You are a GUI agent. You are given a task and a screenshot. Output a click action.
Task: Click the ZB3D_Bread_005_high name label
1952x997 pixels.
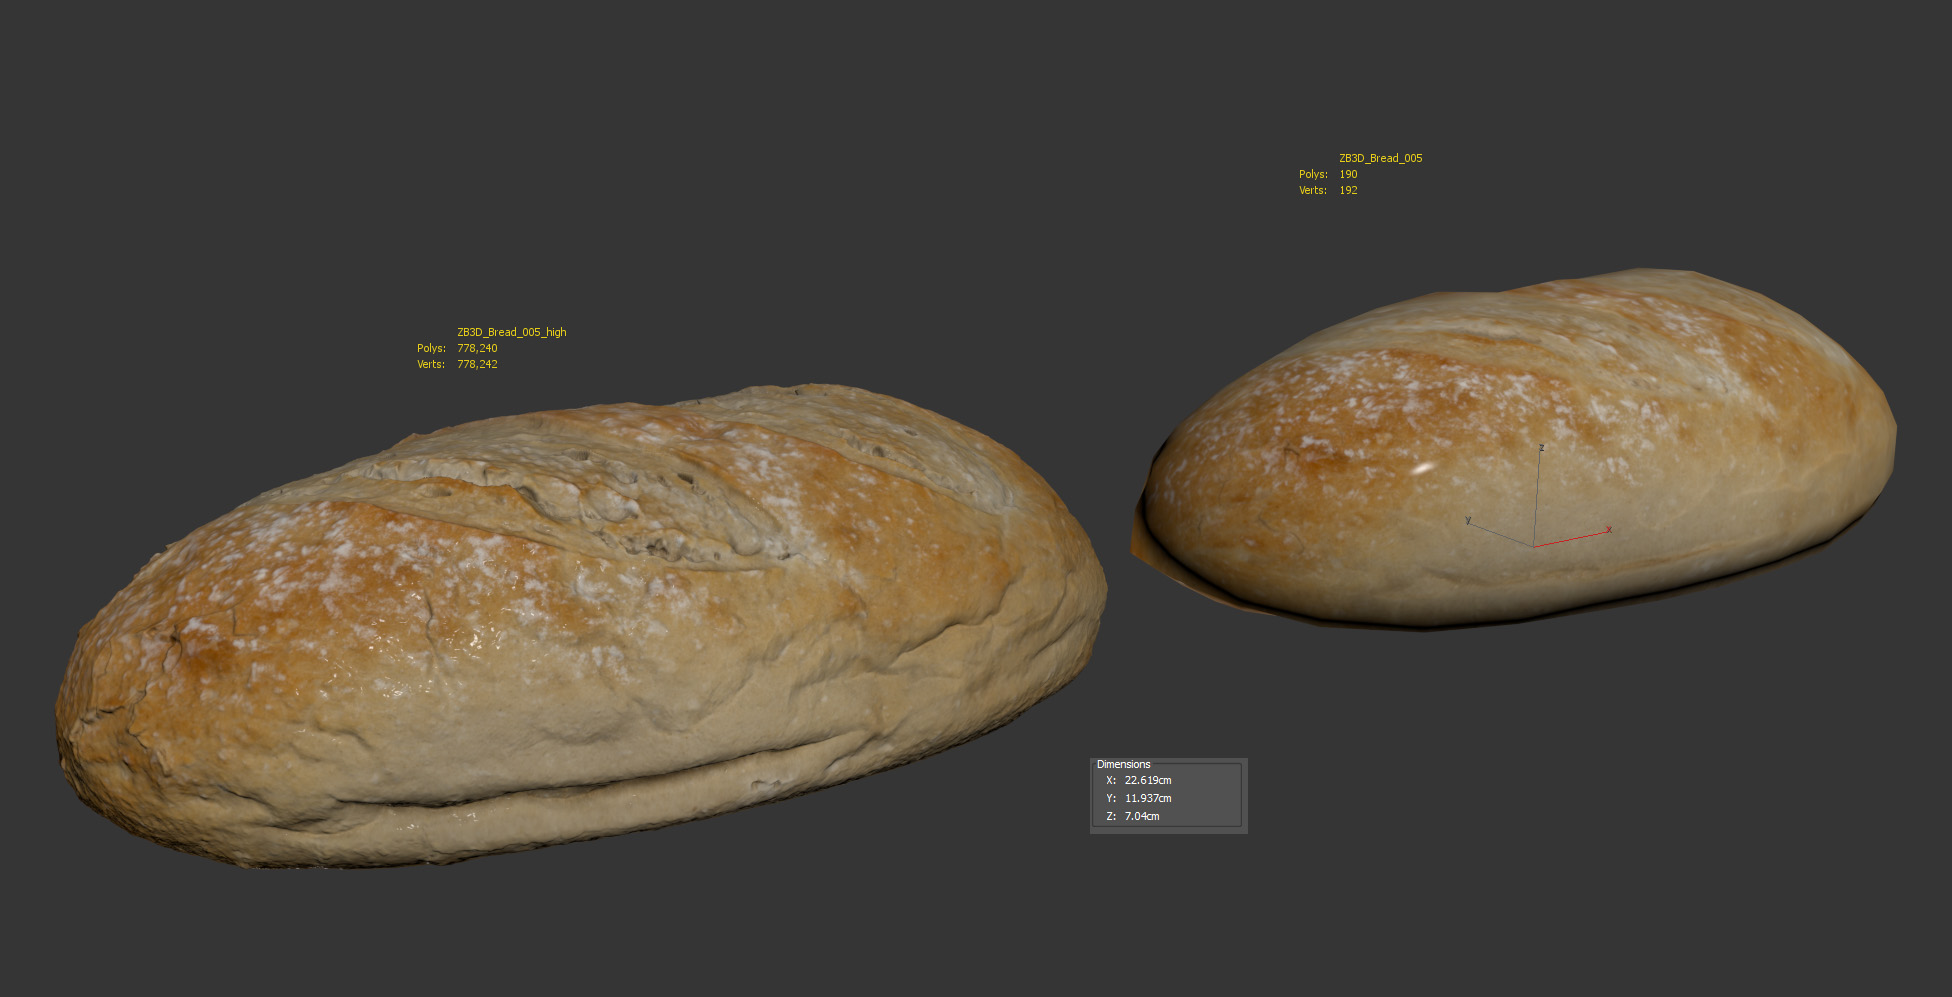511,332
